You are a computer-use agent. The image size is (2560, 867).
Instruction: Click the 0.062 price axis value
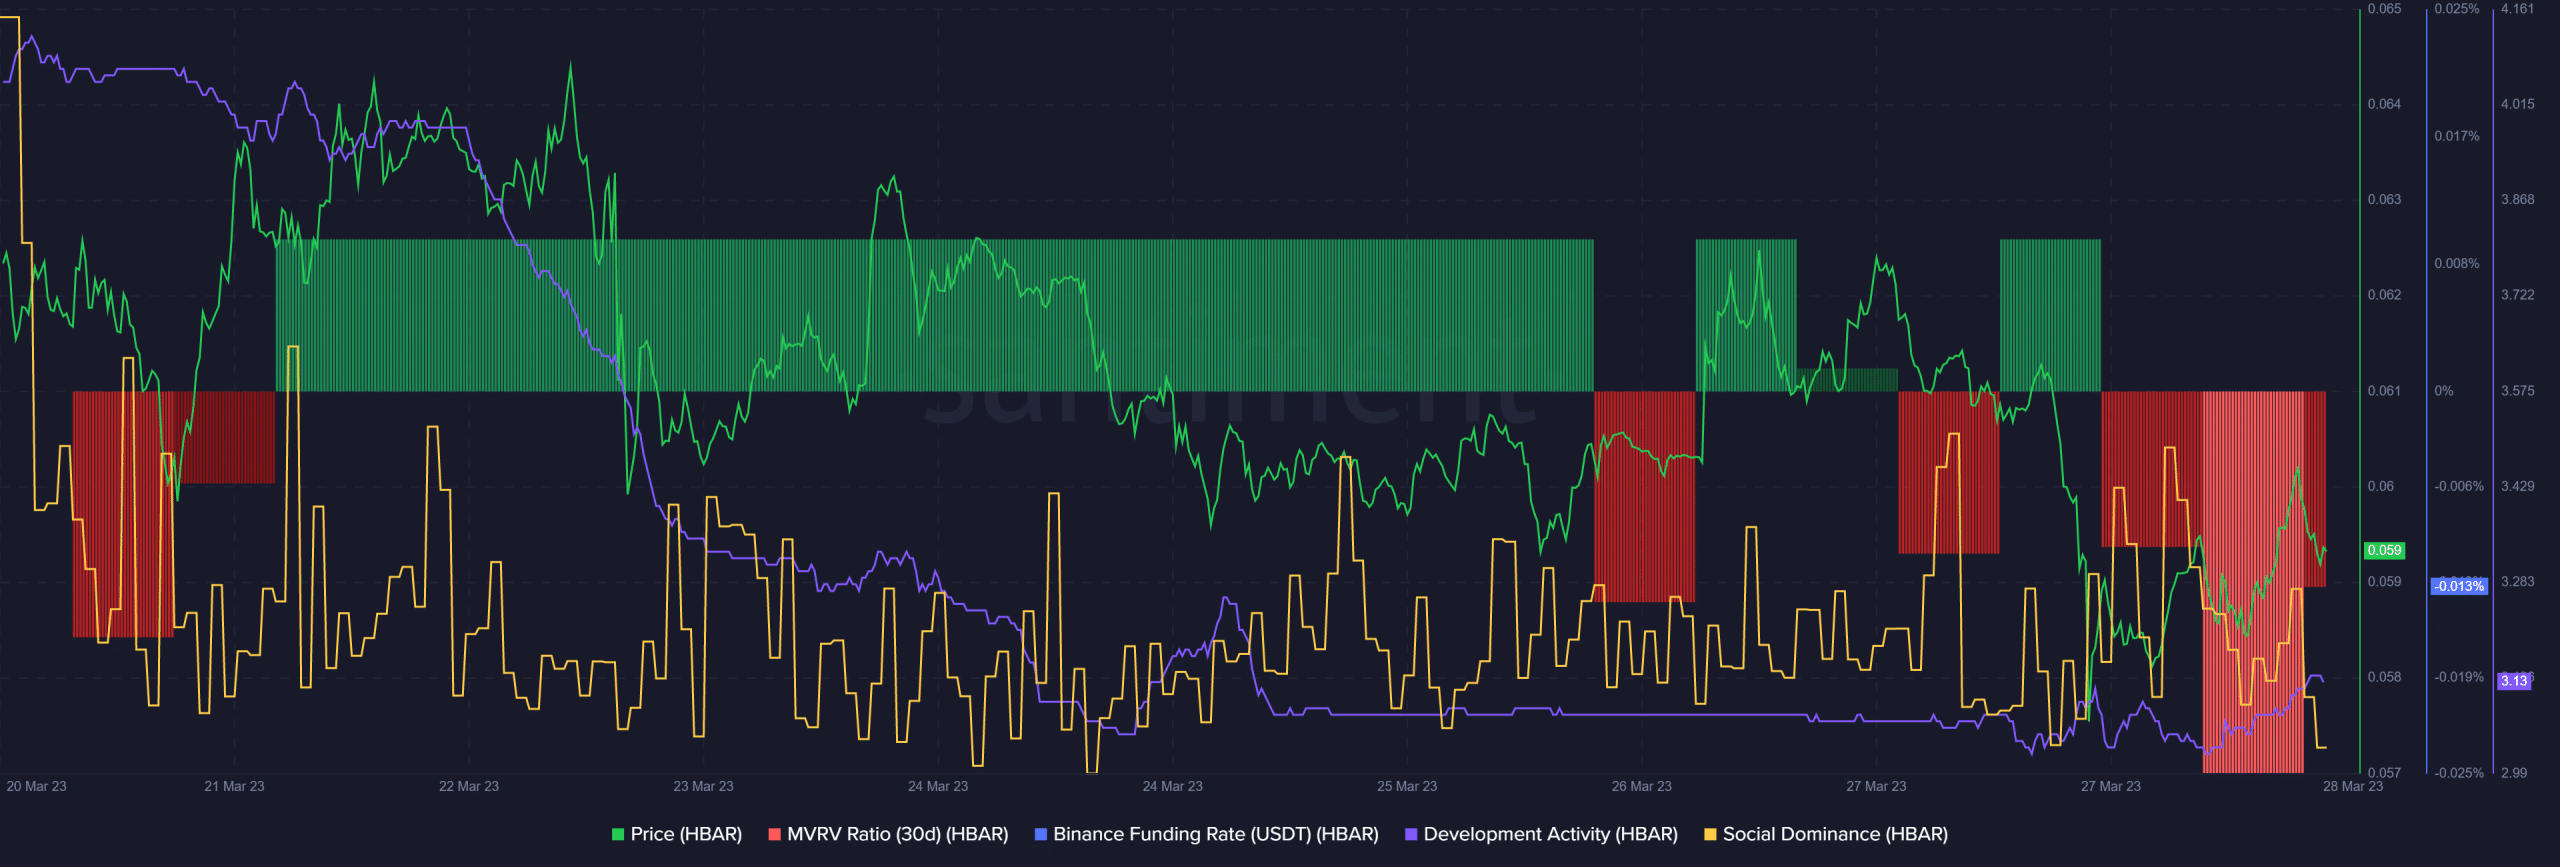point(2384,295)
